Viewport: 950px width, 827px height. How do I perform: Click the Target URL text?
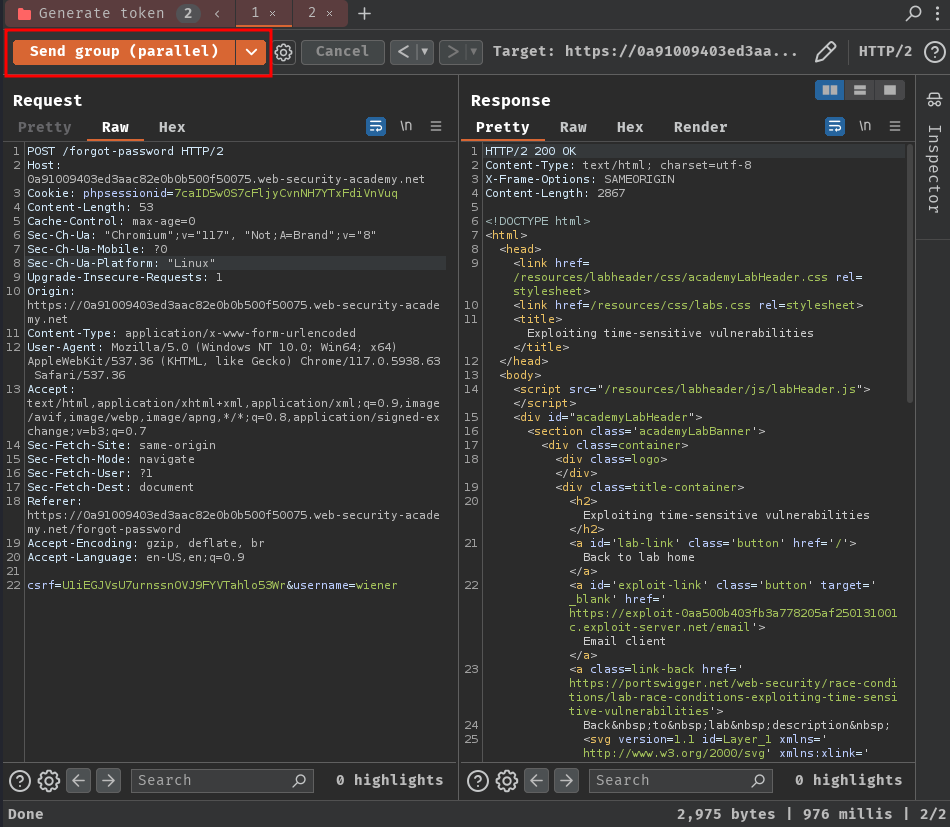[x=645, y=51]
